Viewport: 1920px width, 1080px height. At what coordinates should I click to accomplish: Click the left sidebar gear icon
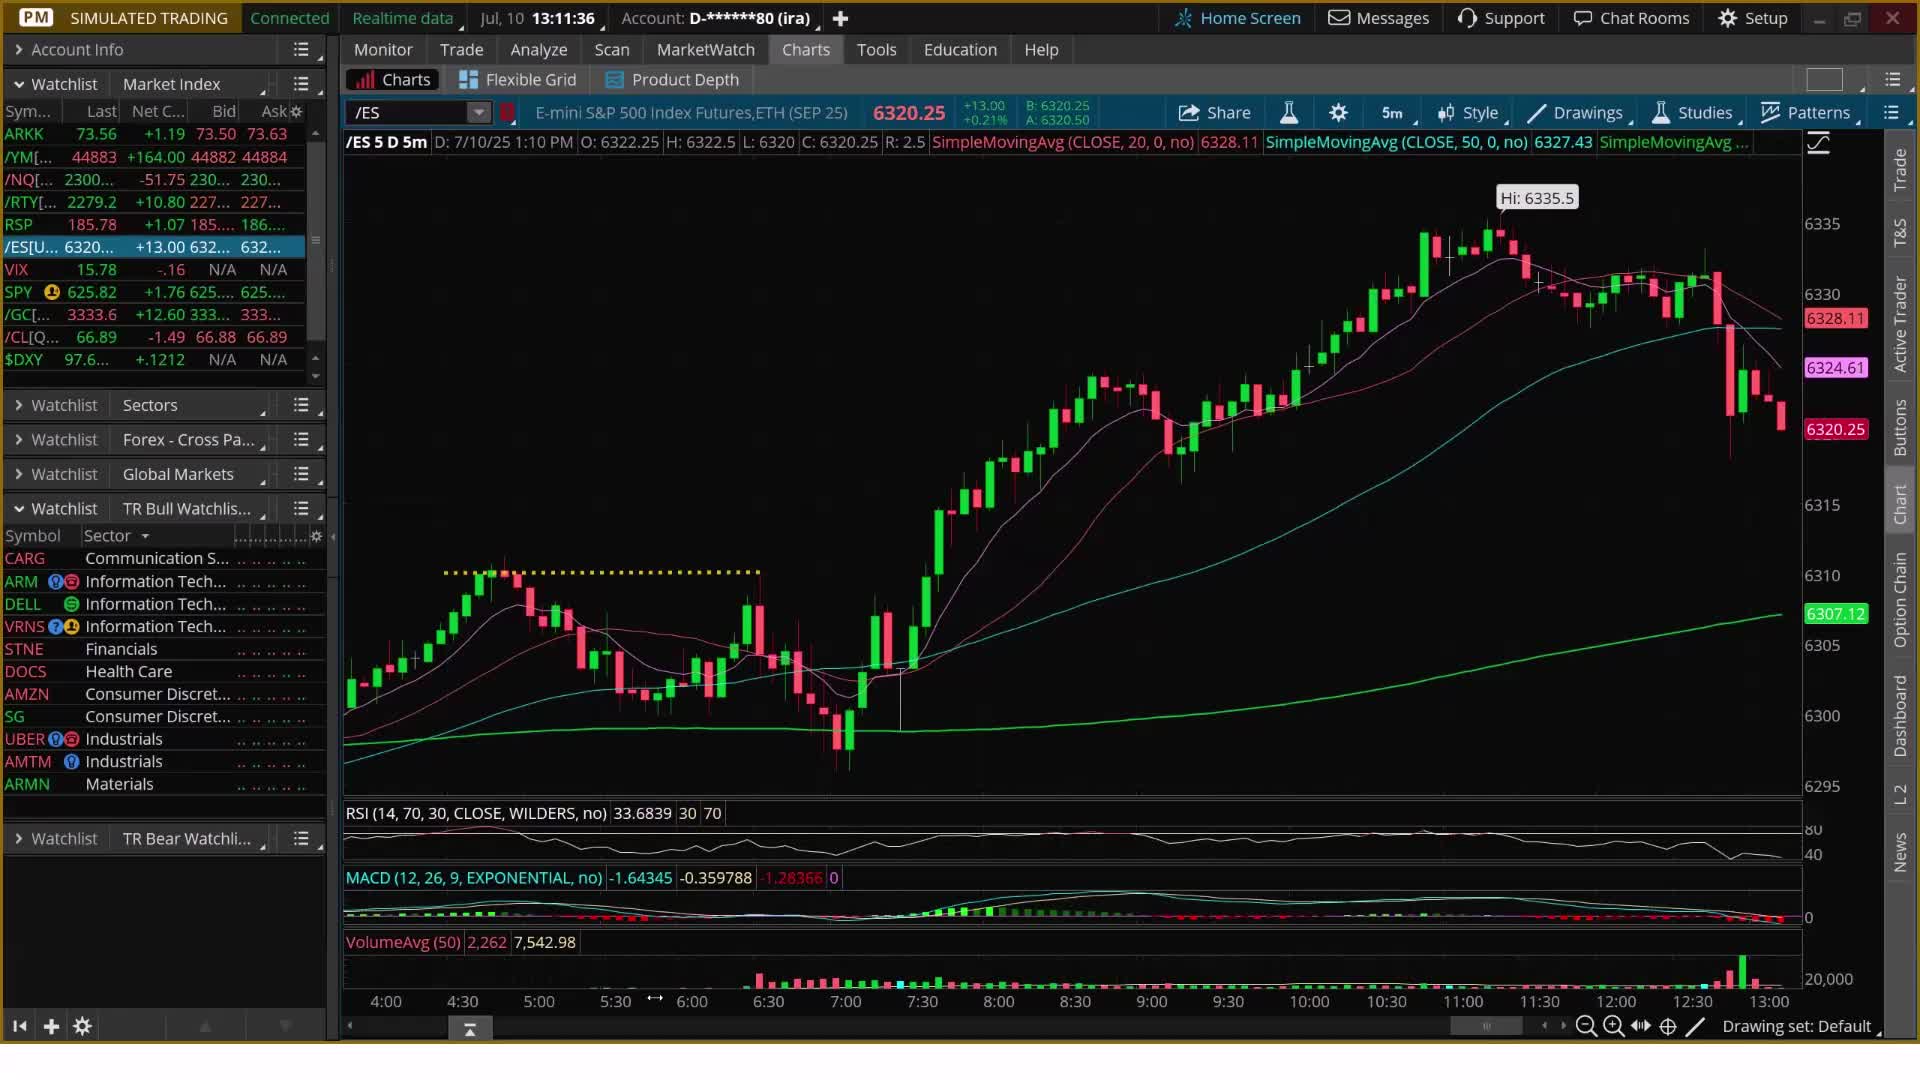pos(83,1026)
